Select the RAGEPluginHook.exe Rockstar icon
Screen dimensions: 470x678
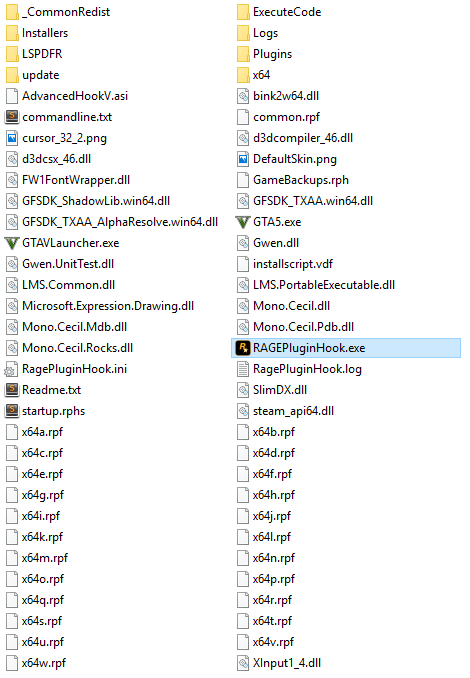[x=243, y=348]
